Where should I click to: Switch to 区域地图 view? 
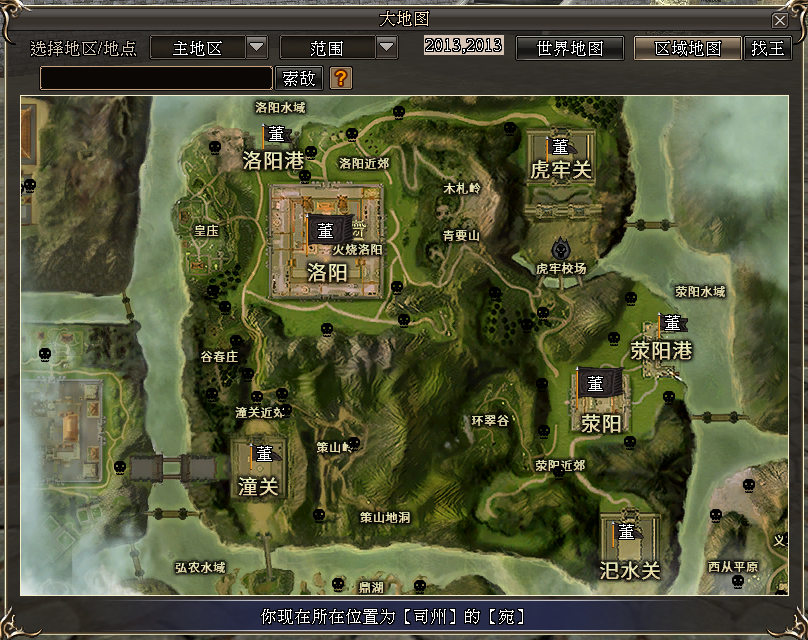click(x=687, y=48)
